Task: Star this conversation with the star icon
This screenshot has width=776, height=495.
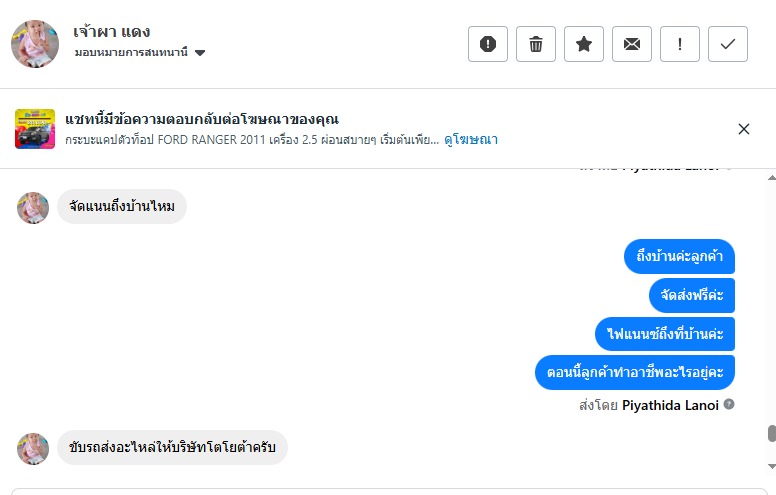Action: 584,44
